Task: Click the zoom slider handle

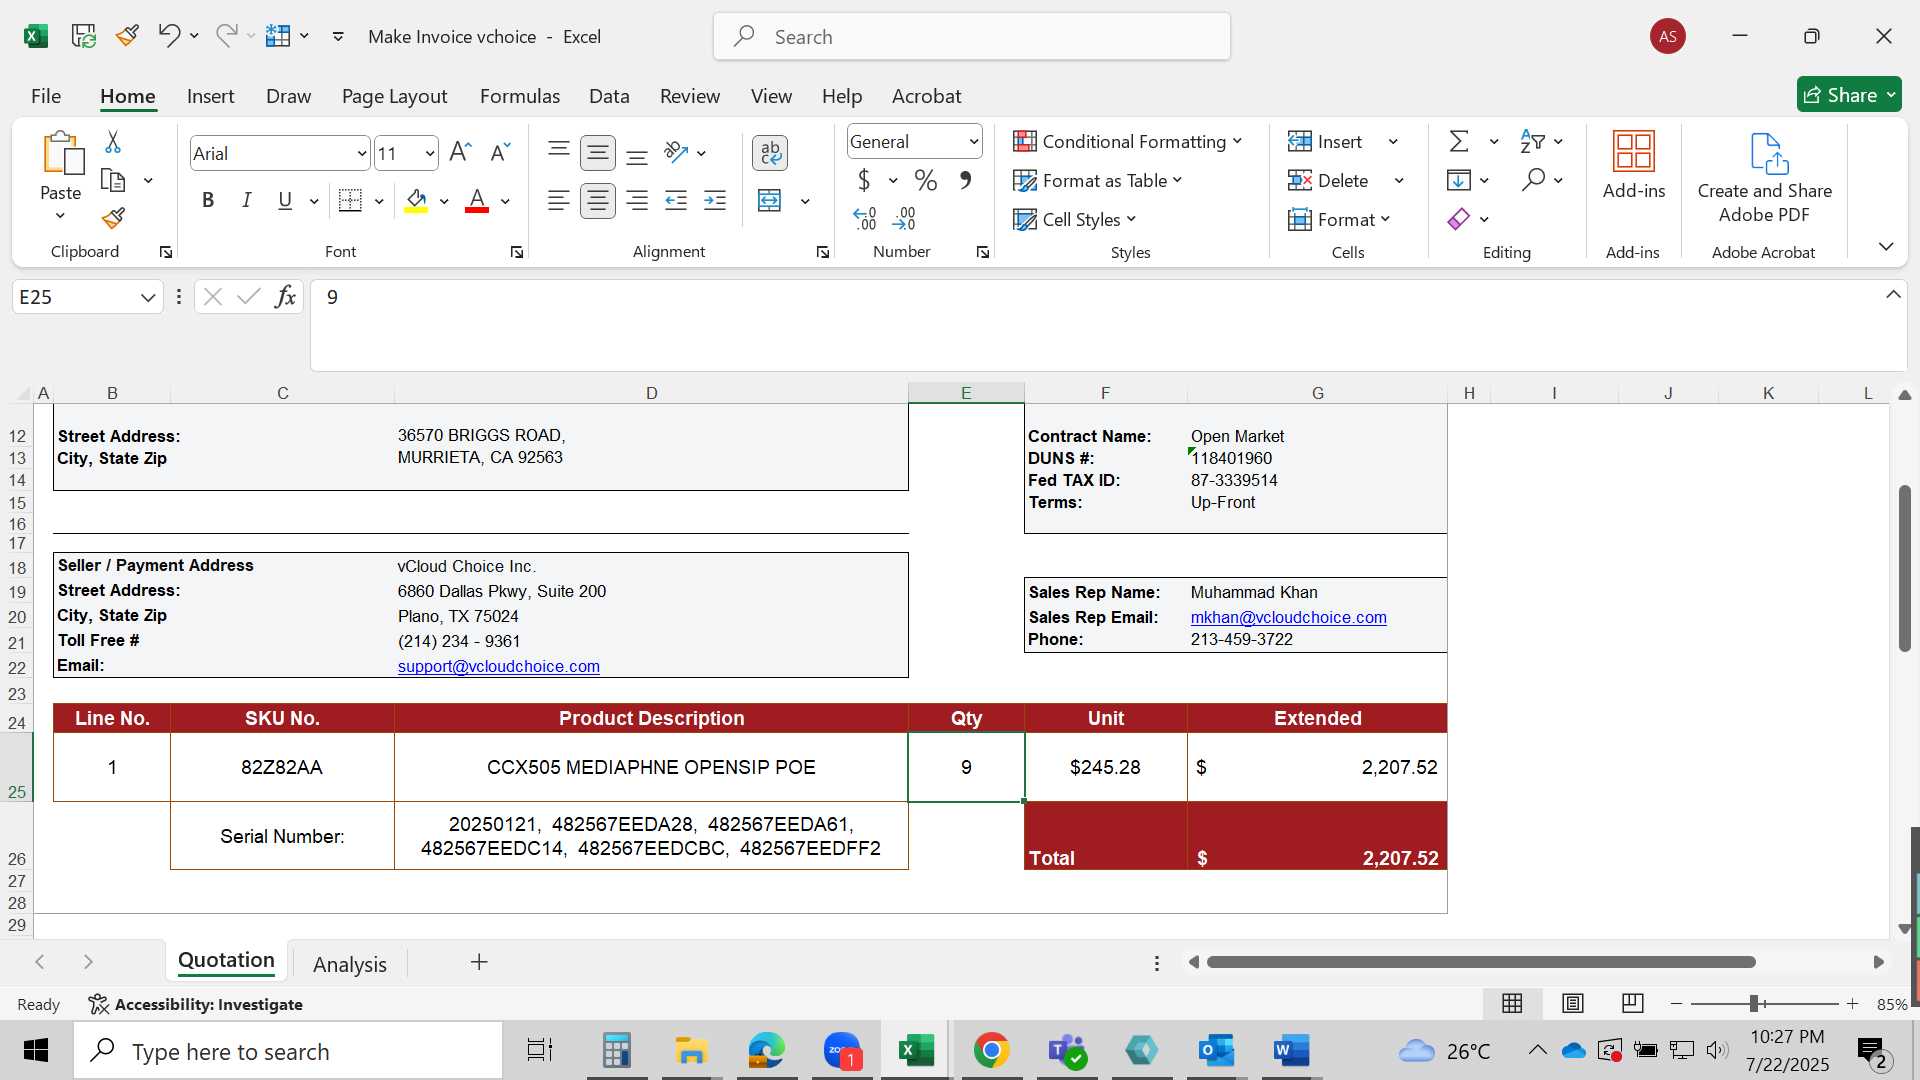Action: 1755,1003
